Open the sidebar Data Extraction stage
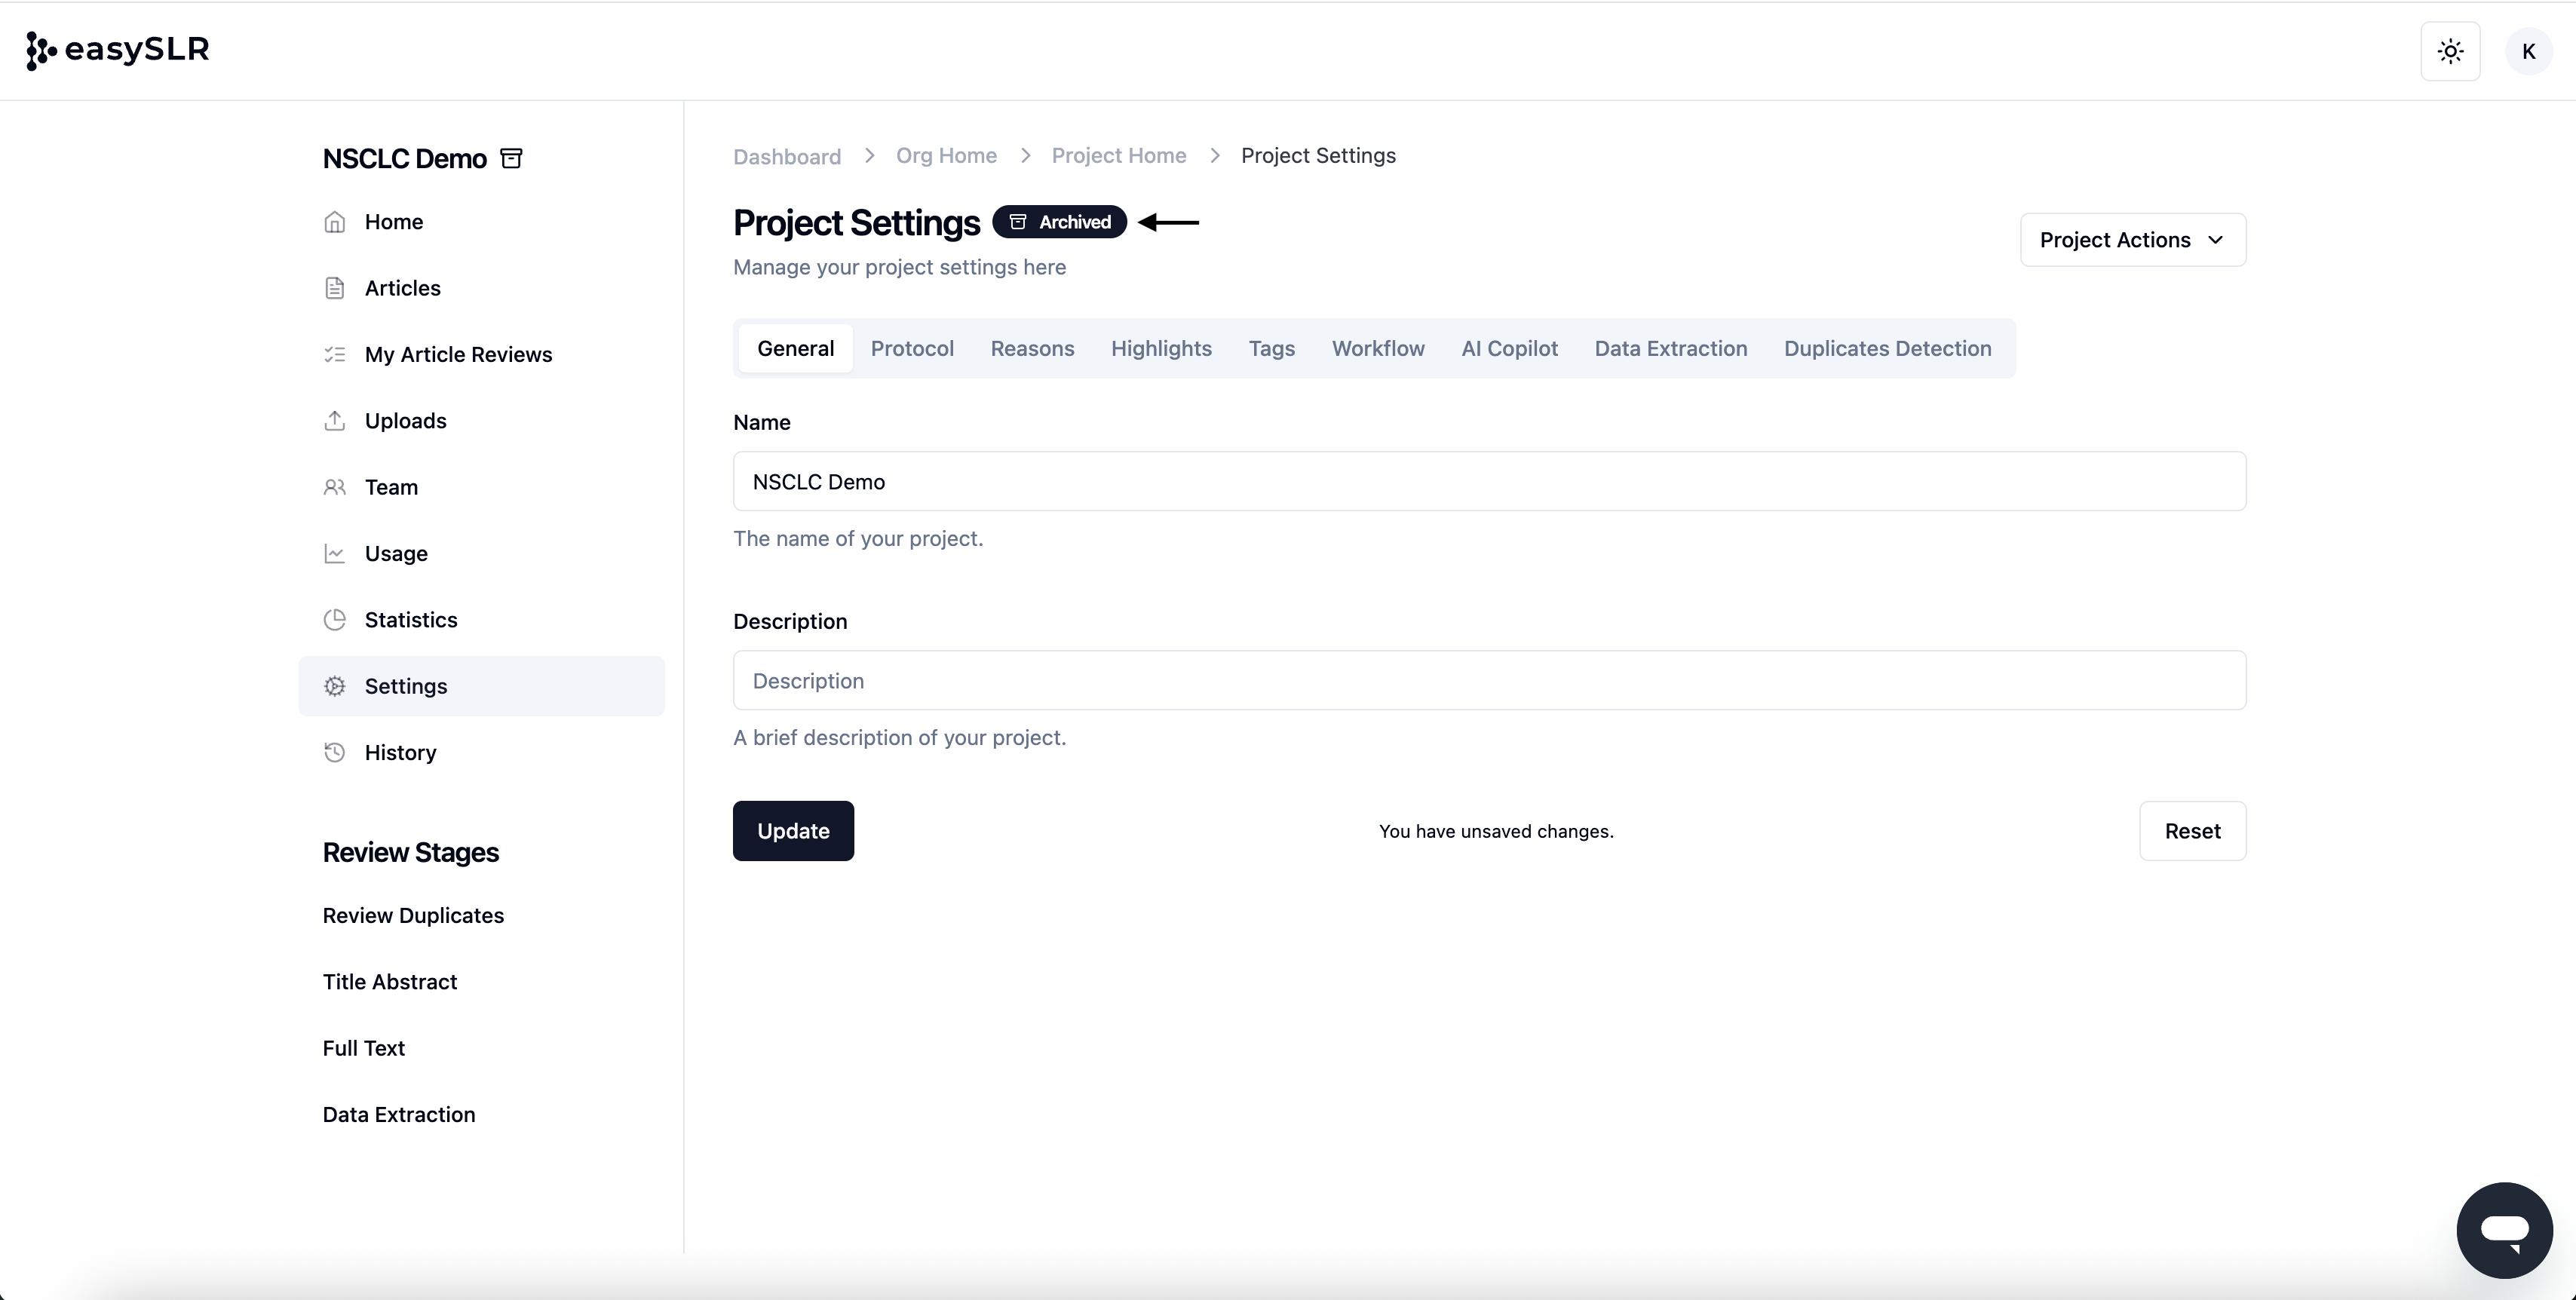 click(399, 1114)
